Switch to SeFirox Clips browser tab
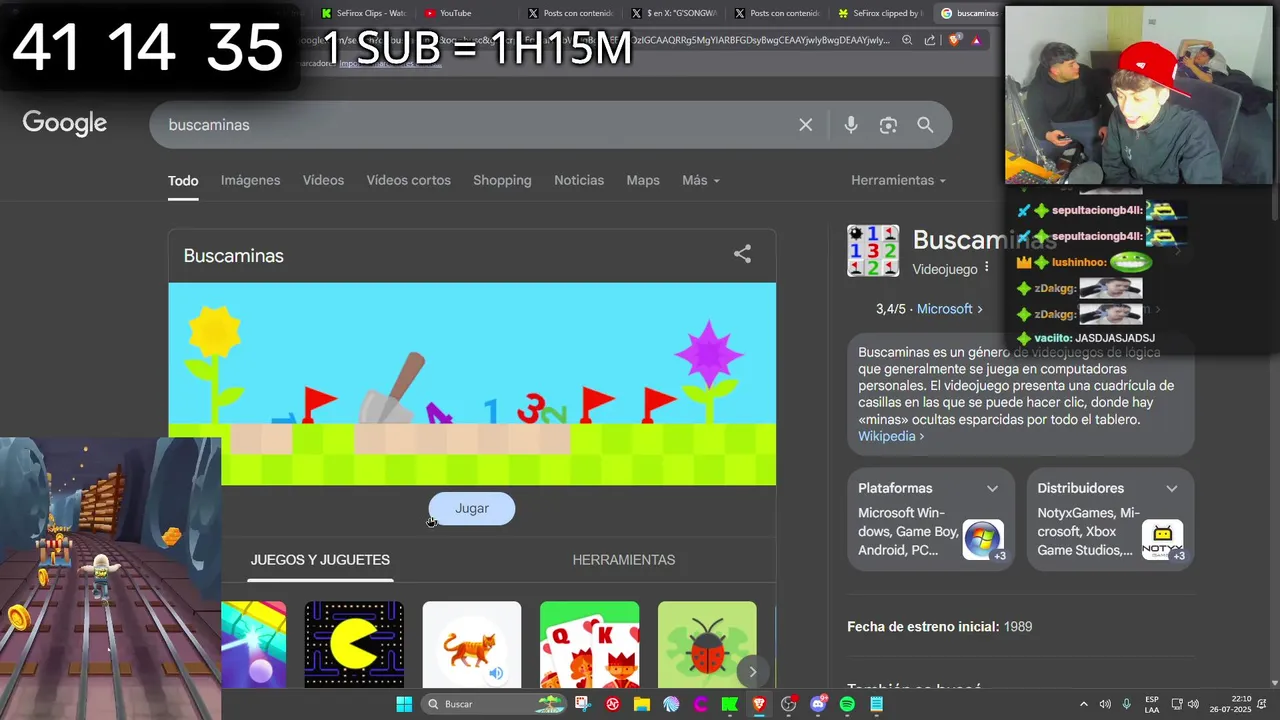The width and height of the screenshot is (1280, 720). [x=365, y=13]
